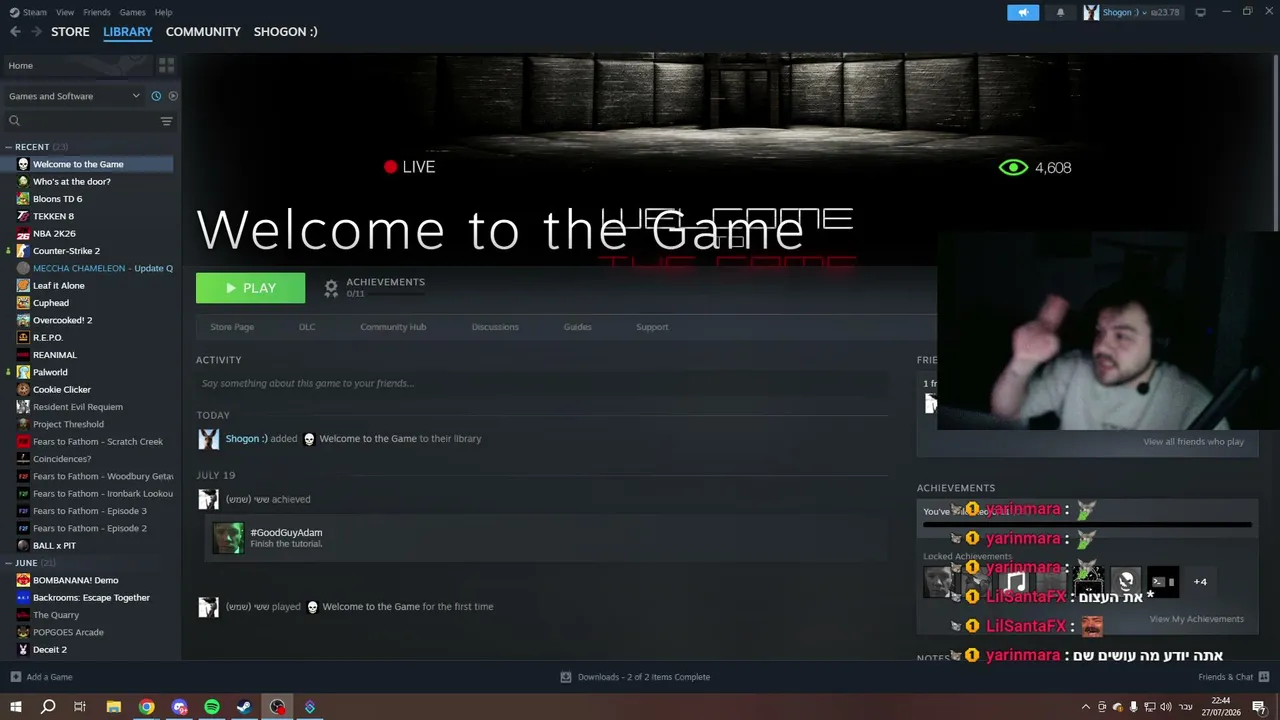
Task: Open Spotify from the taskbar
Action: point(212,707)
